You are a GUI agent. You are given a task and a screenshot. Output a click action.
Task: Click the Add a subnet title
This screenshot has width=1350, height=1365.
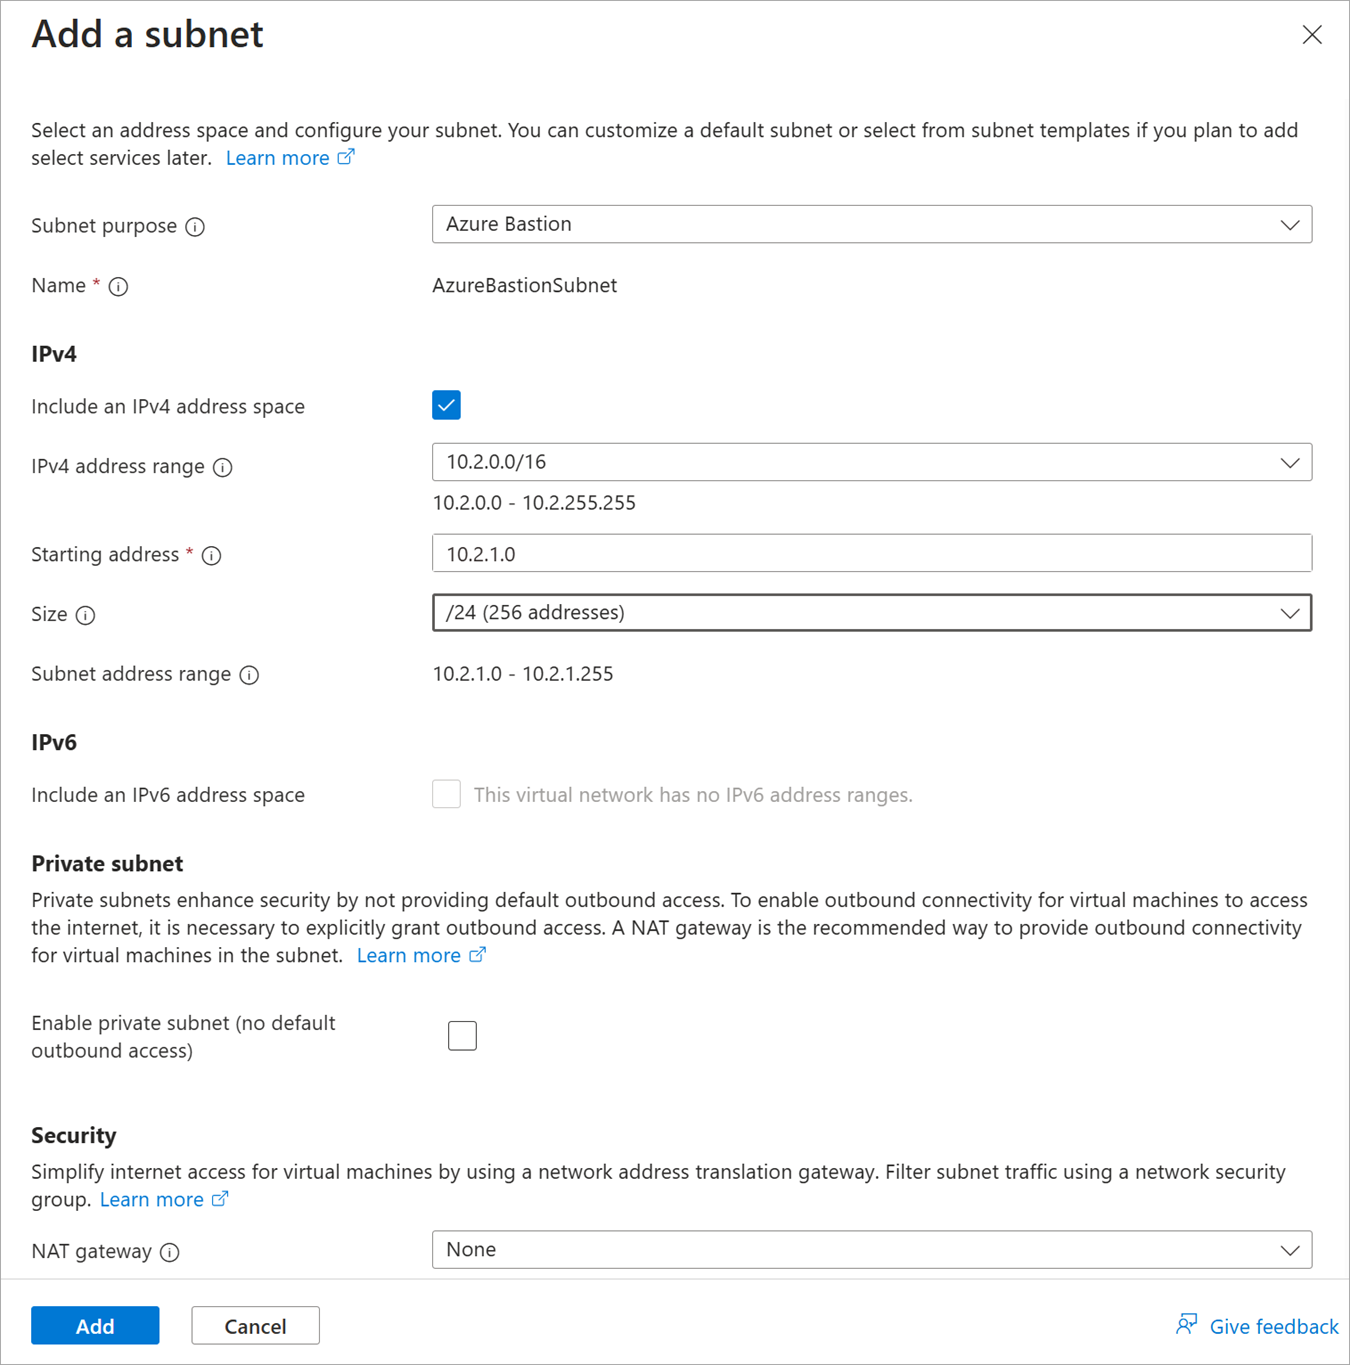(147, 34)
